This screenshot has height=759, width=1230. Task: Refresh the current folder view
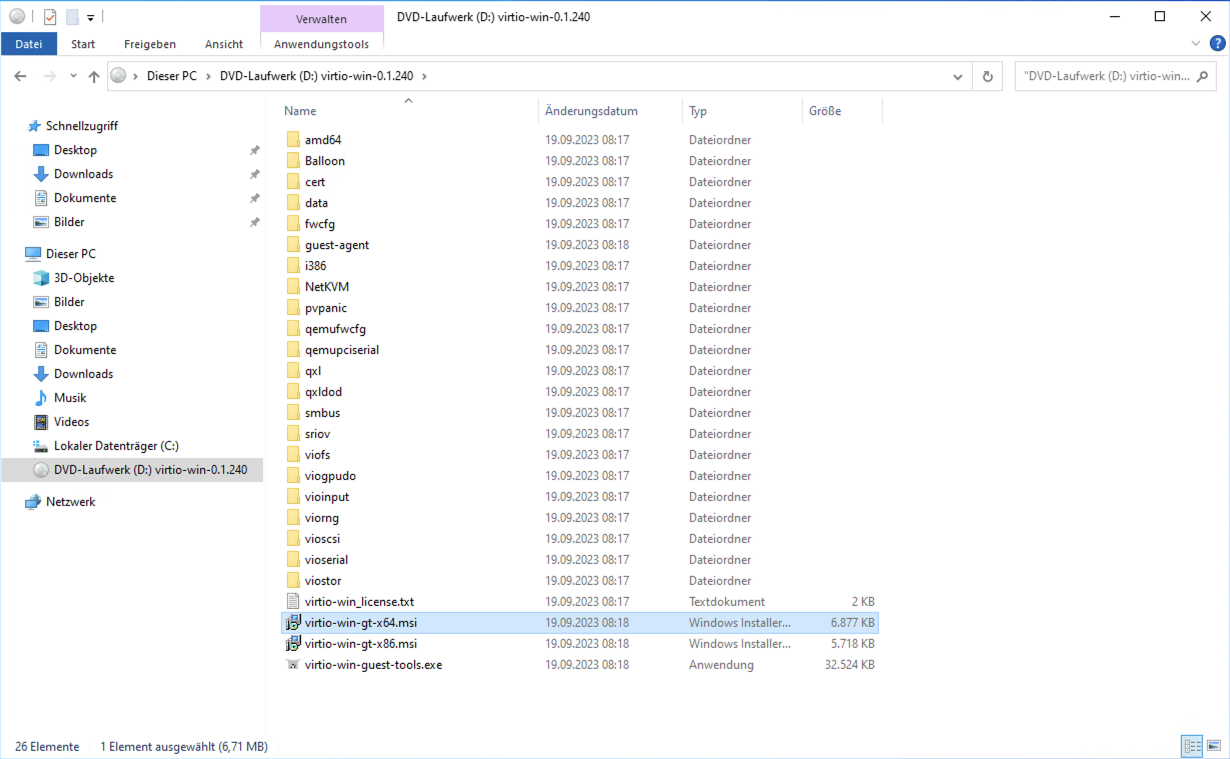pos(988,76)
